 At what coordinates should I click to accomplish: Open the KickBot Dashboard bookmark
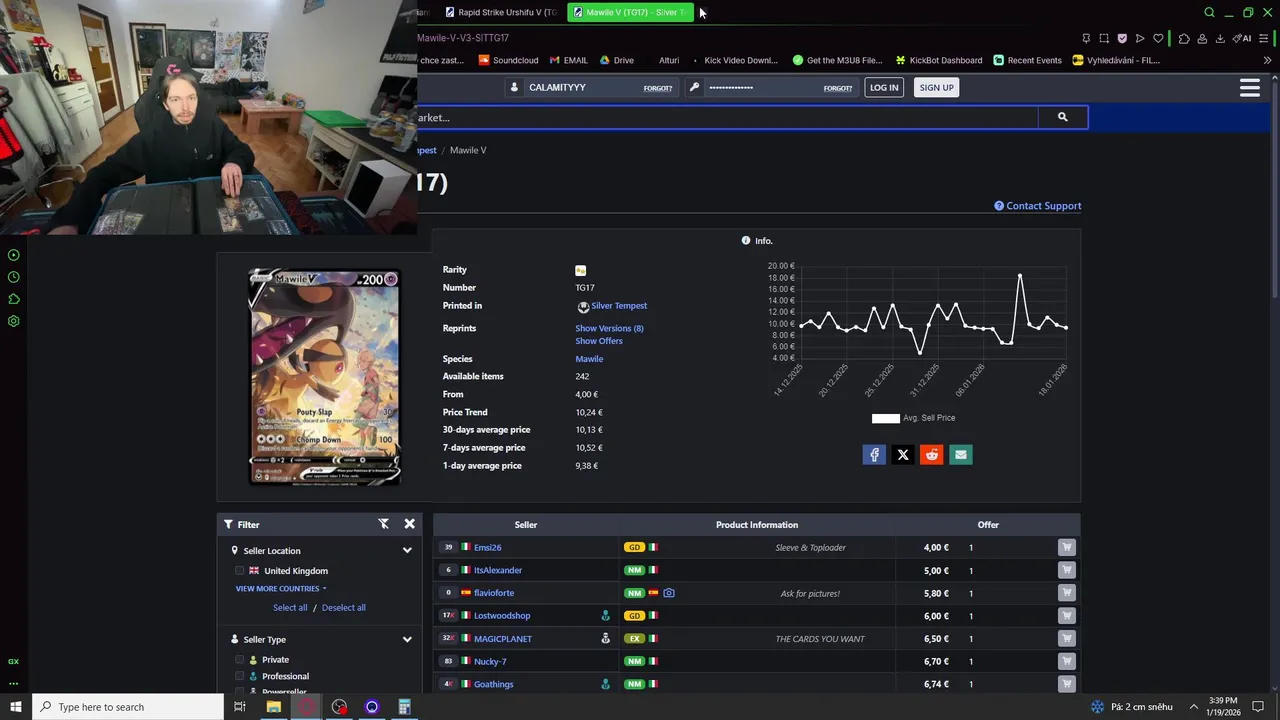pos(938,60)
